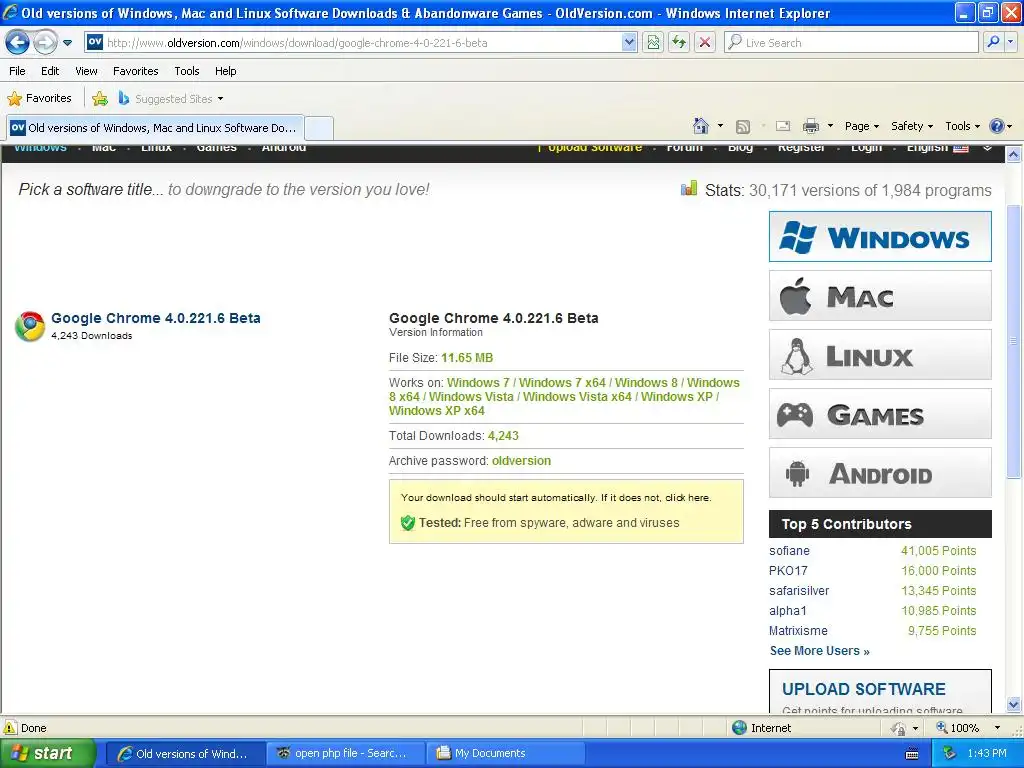Screen dimensions: 1024x768
Task: Click the Android platform button
Action: (880, 473)
